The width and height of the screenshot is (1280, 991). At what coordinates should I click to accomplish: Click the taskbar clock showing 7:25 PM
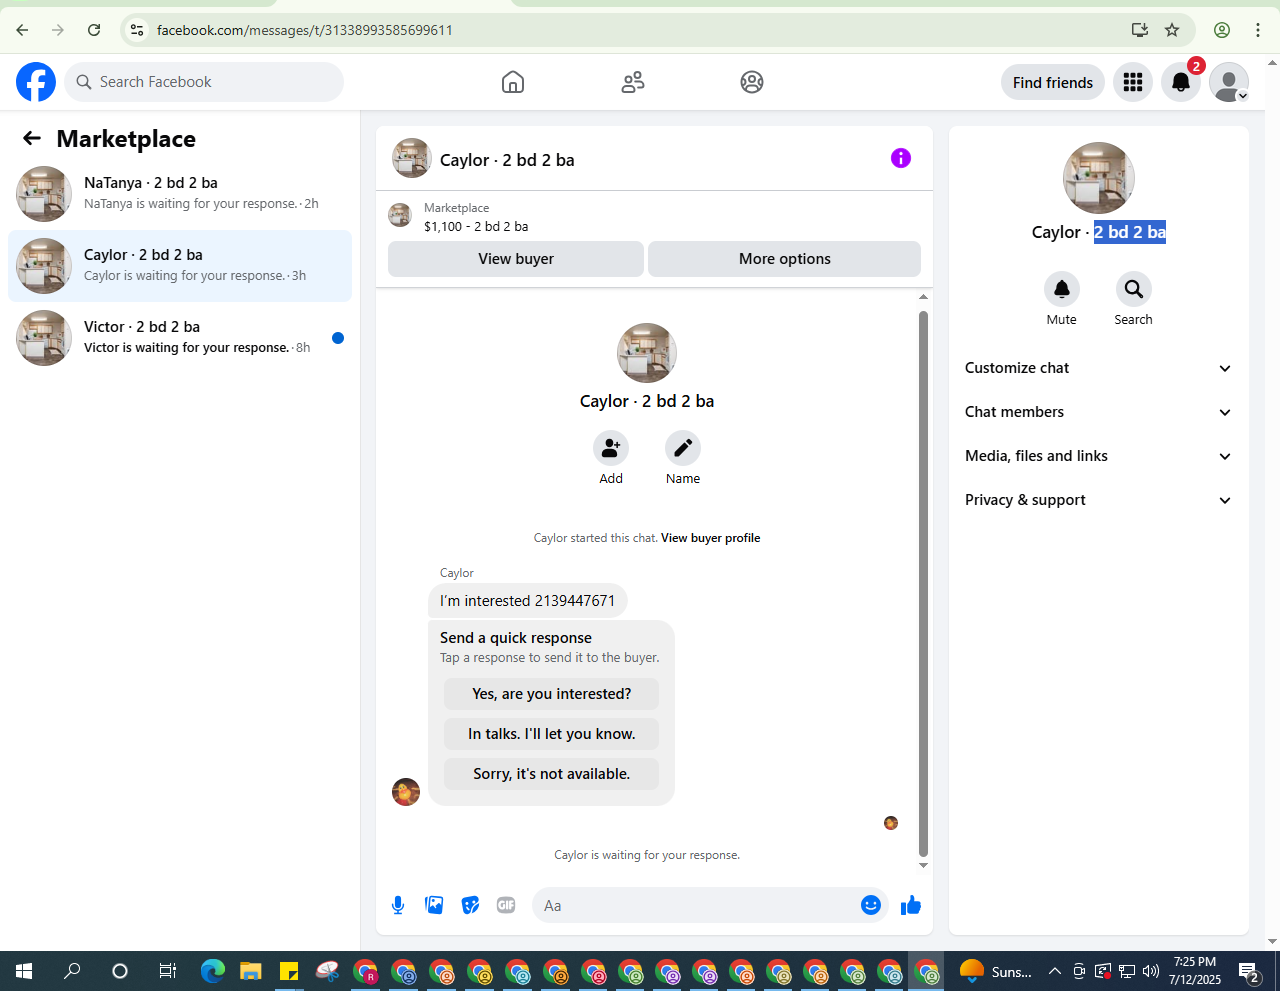tap(1195, 971)
